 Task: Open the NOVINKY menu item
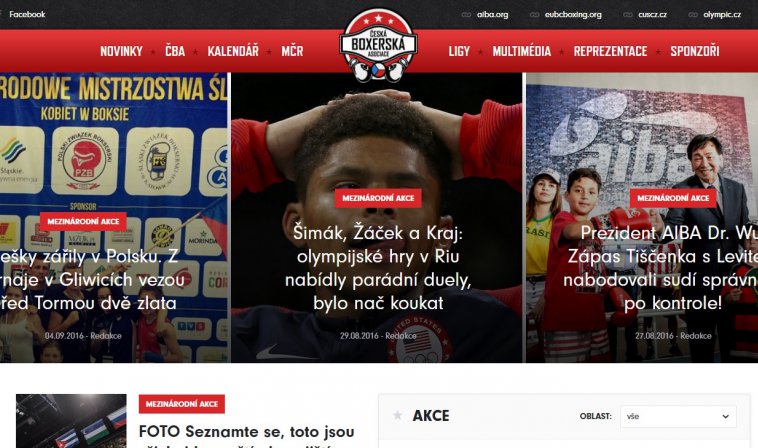point(121,51)
